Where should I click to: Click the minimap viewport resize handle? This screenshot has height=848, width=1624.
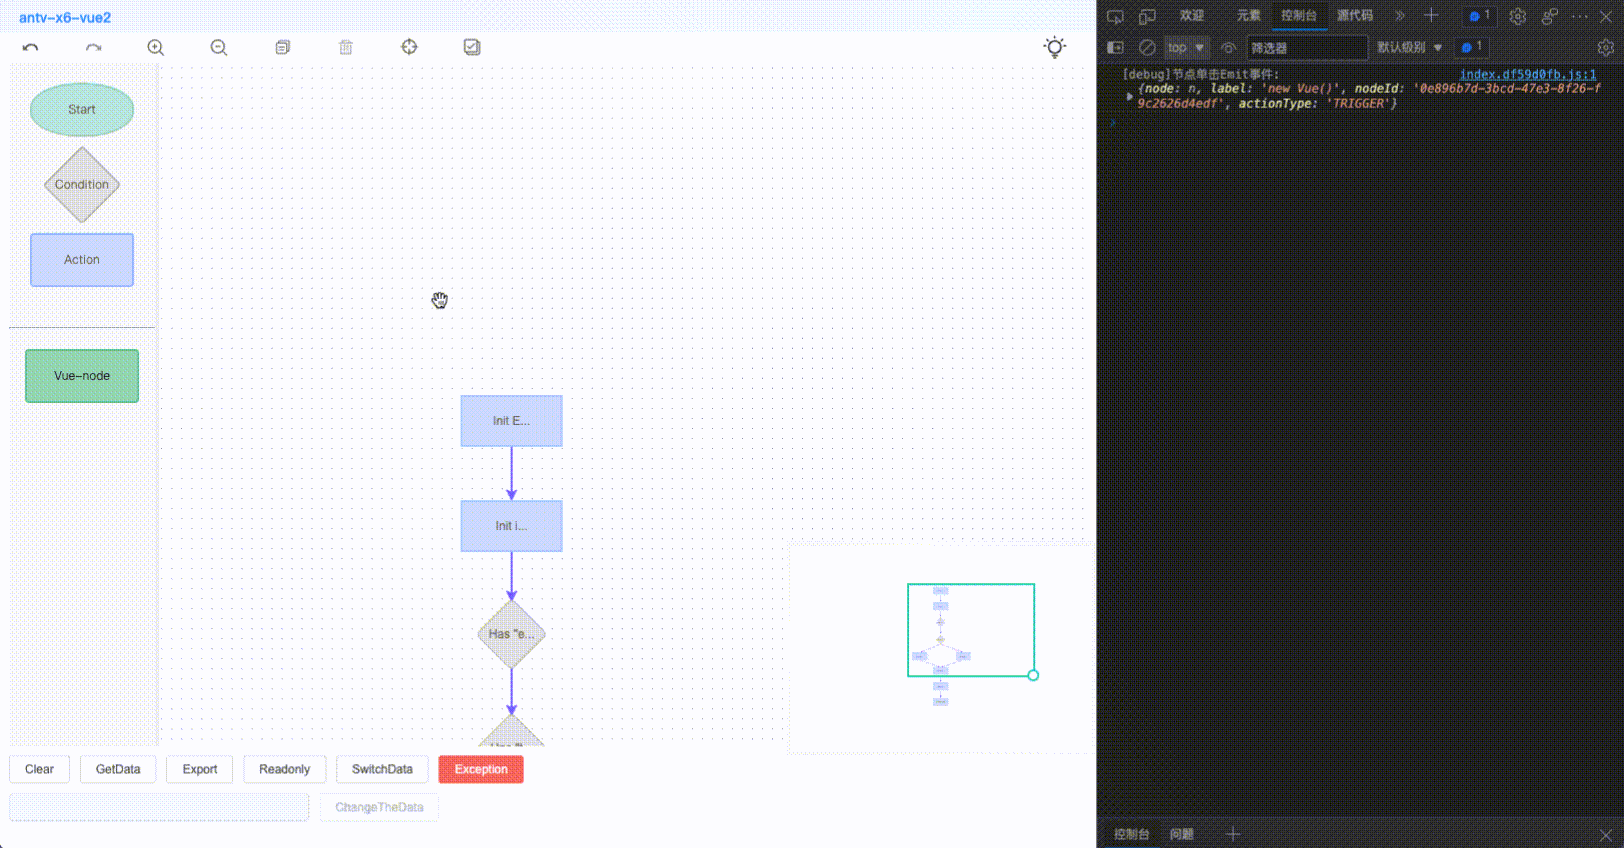(1033, 675)
